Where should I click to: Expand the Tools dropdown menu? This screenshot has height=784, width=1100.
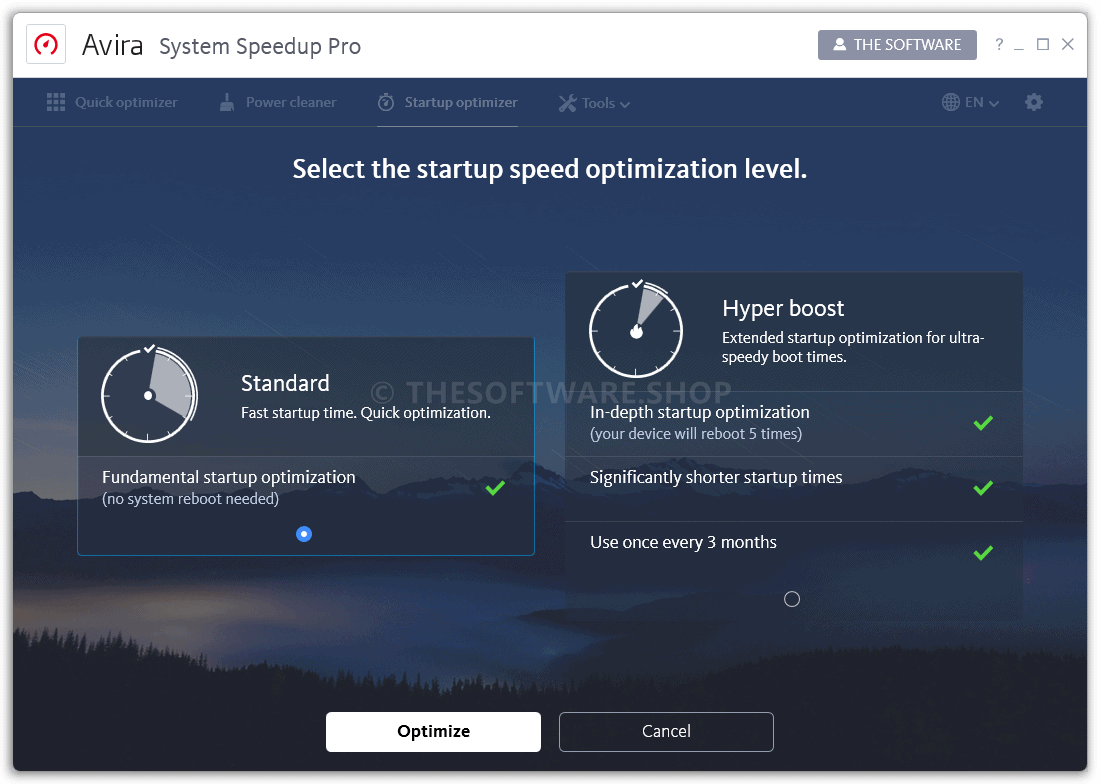[x=594, y=103]
